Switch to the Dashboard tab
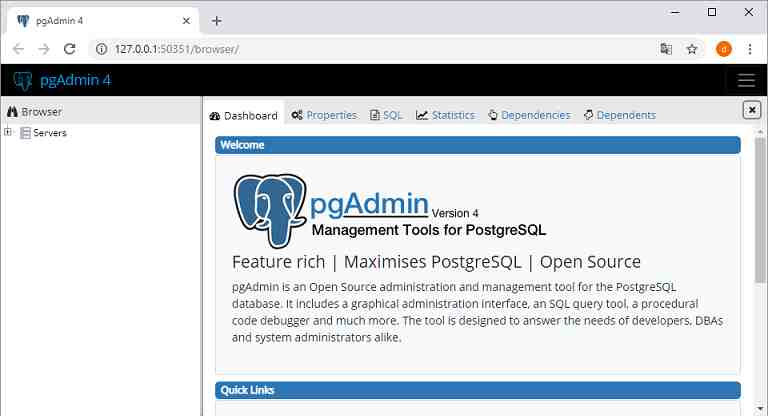This screenshot has width=768, height=416. point(243,116)
